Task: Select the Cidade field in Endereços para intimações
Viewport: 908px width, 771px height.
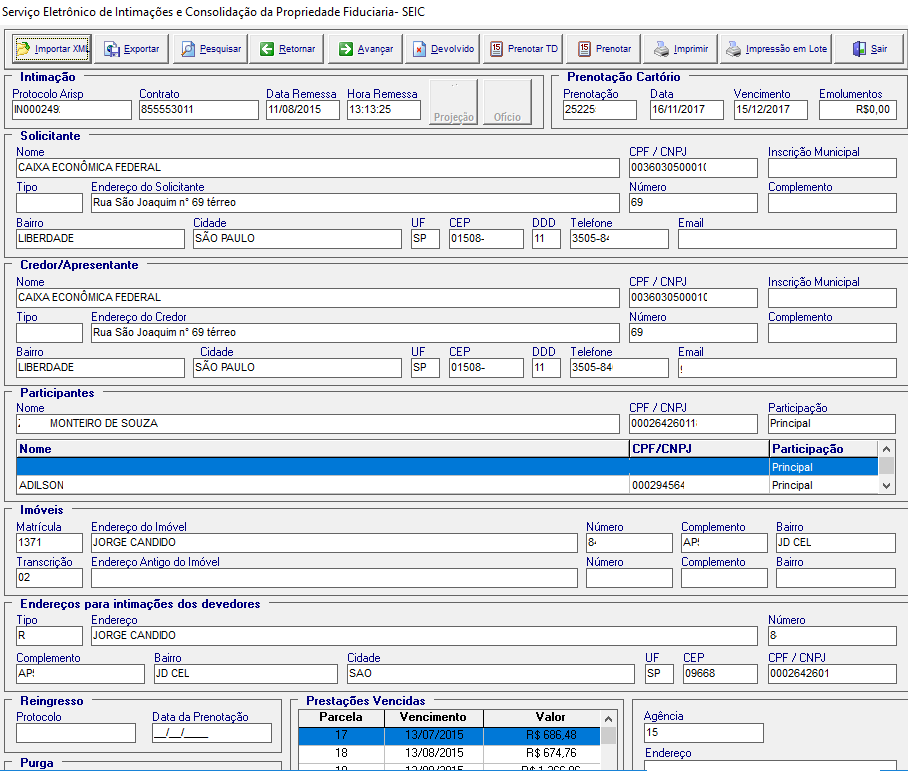Action: point(490,674)
